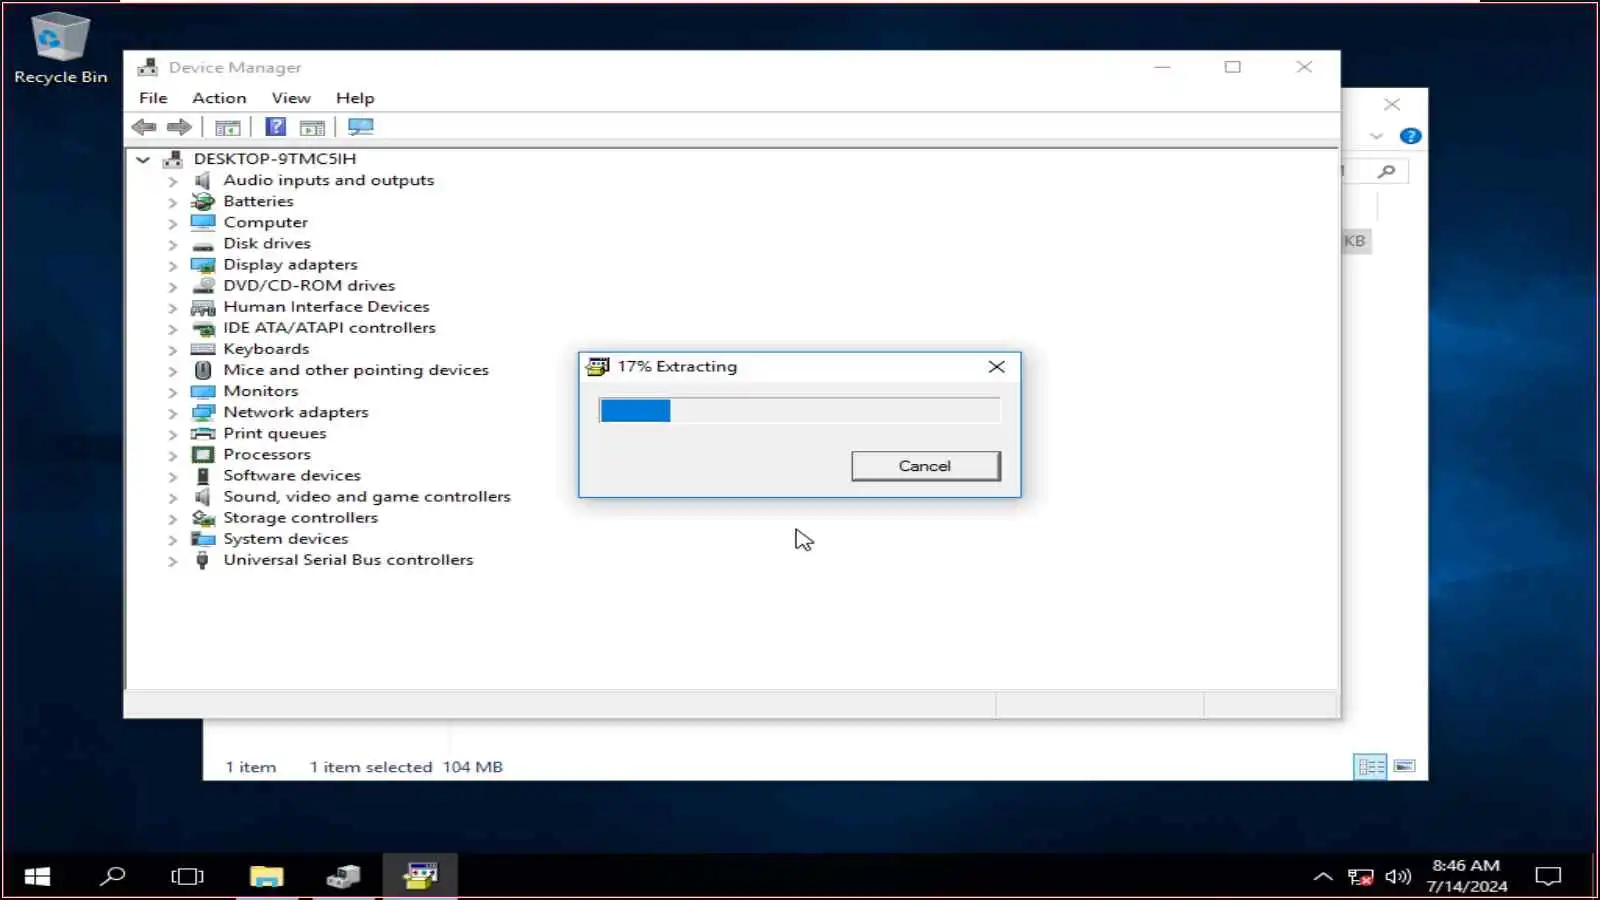Cancel the extraction
The height and width of the screenshot is (900, 1600).
point(925,466)
